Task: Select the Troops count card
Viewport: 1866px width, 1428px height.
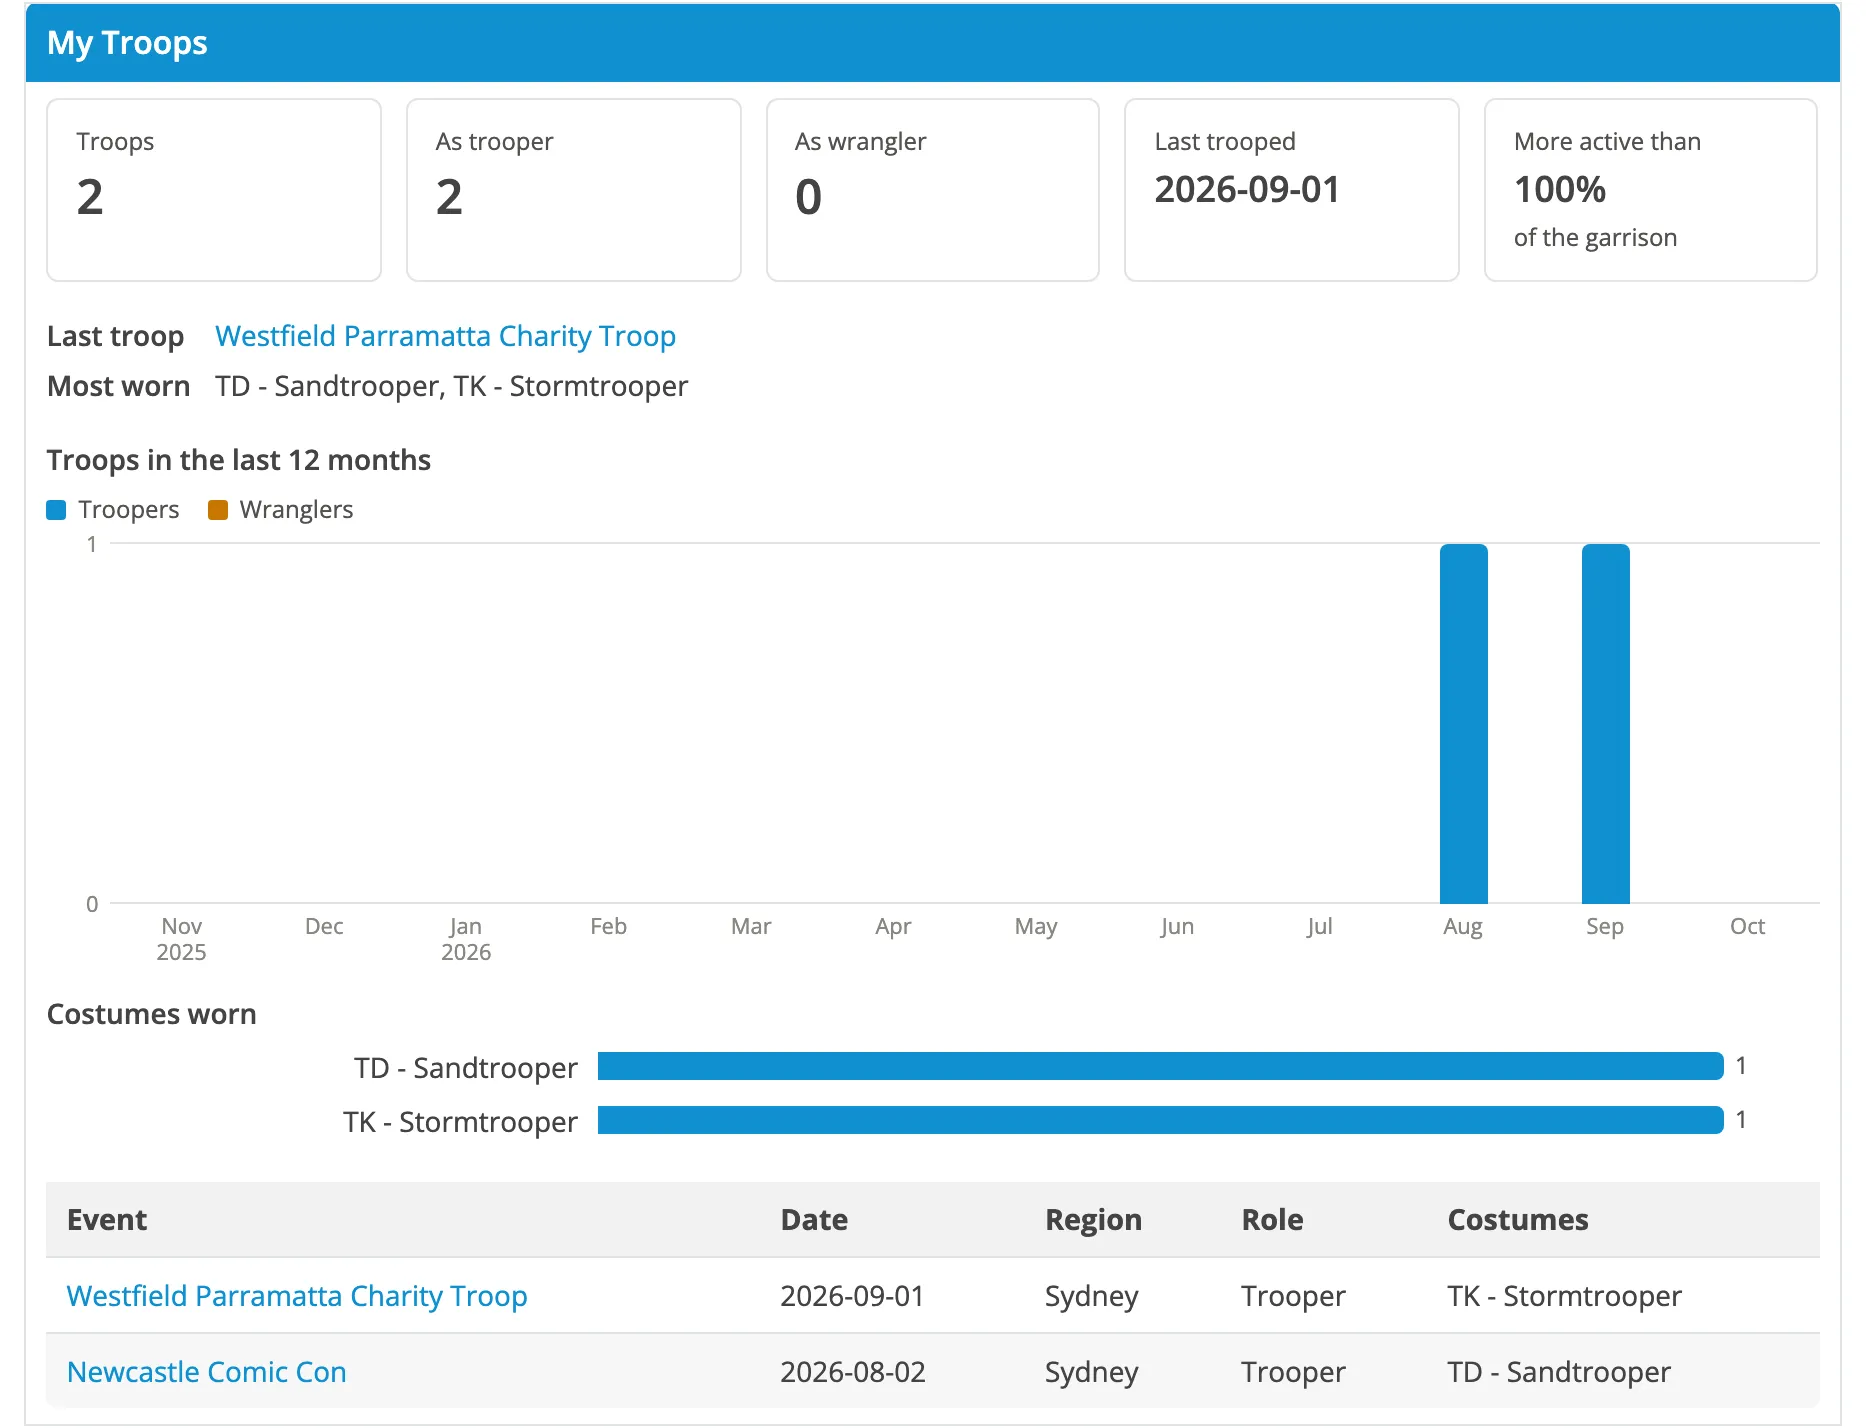Action: click(x=214, y=190)
